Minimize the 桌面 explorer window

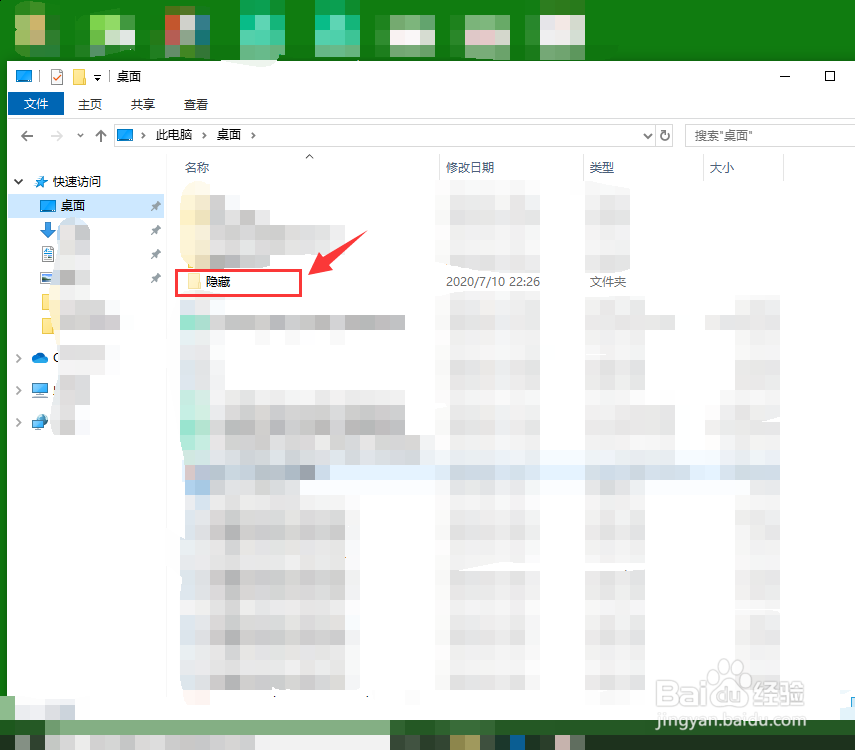tap(785, 76)
